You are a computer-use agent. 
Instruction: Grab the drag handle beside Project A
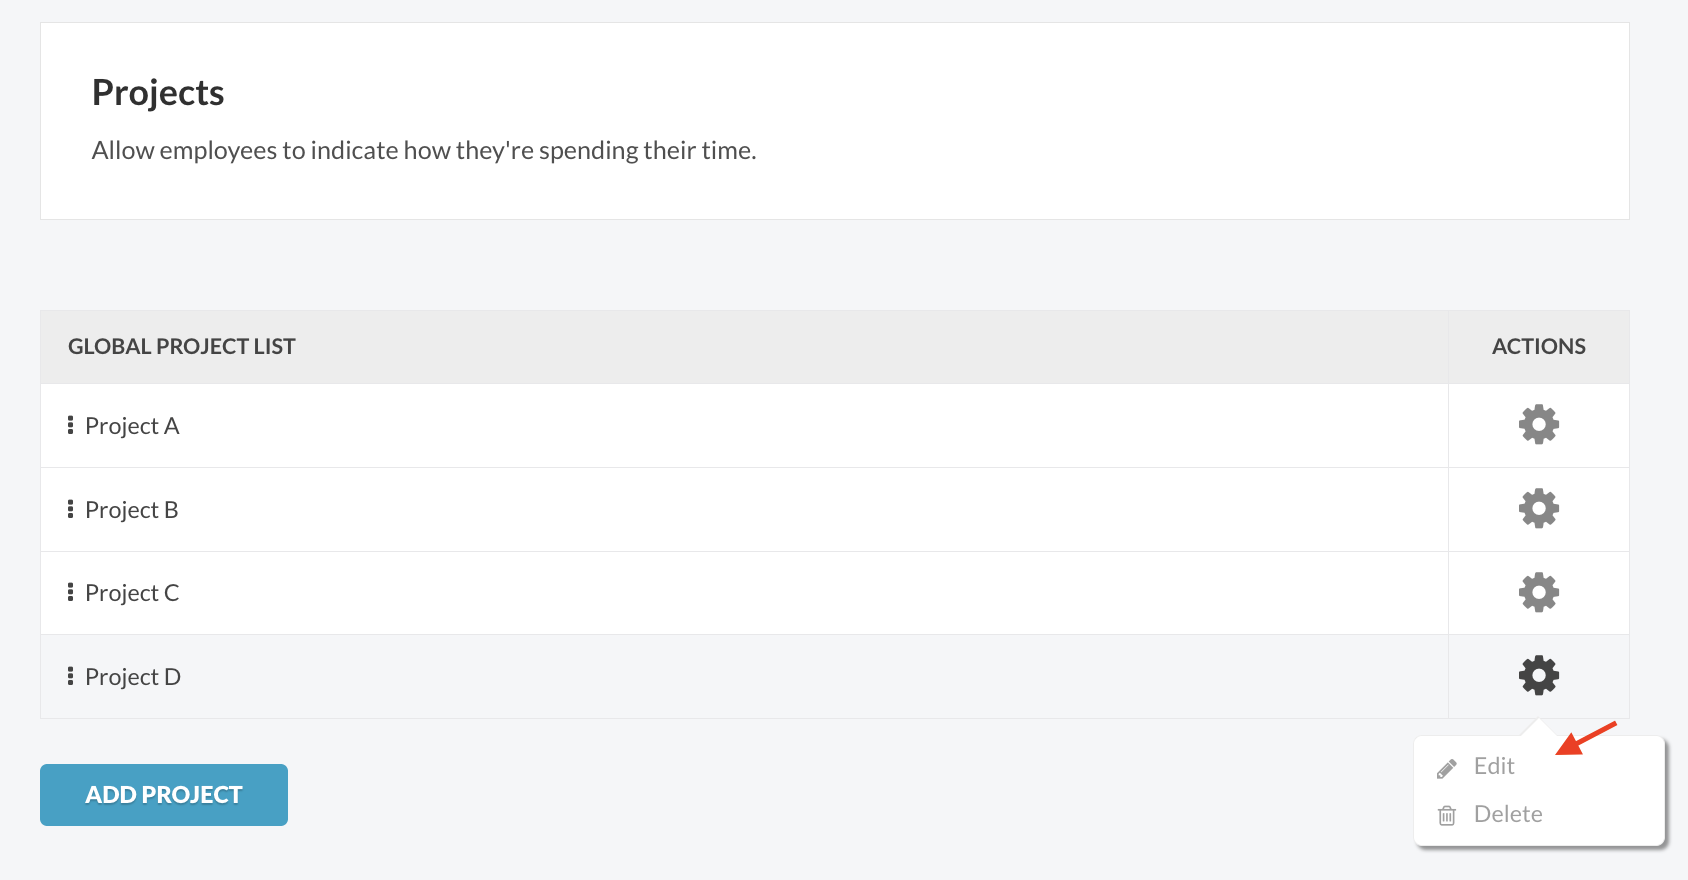coord(70,425)
